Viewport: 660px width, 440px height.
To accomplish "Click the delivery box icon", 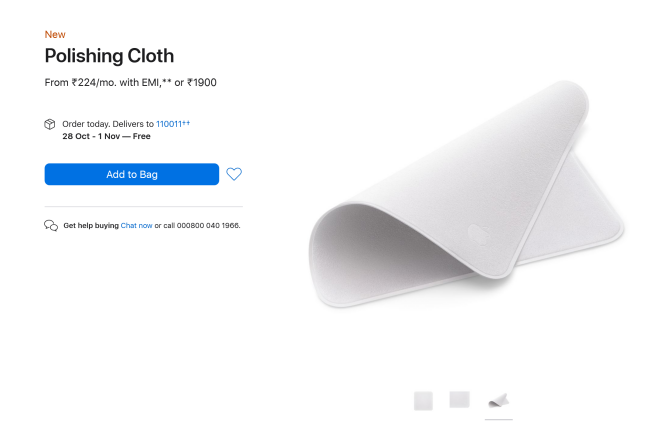I will pos(50,124).
